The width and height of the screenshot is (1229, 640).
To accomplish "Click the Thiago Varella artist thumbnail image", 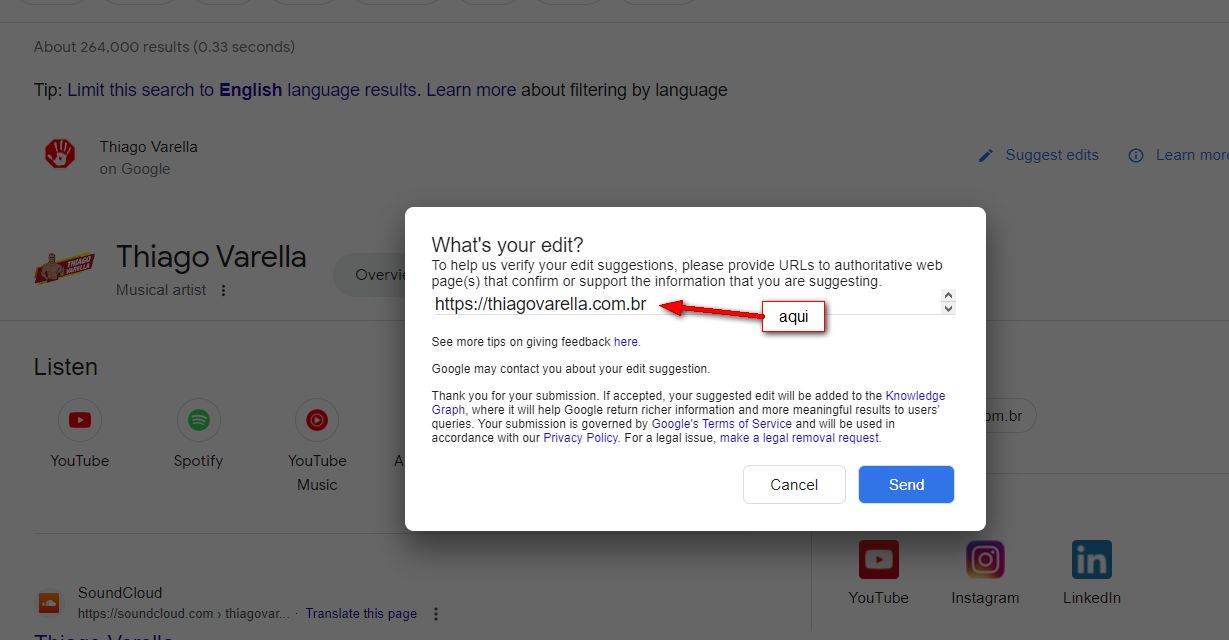I will coord(65,267).
